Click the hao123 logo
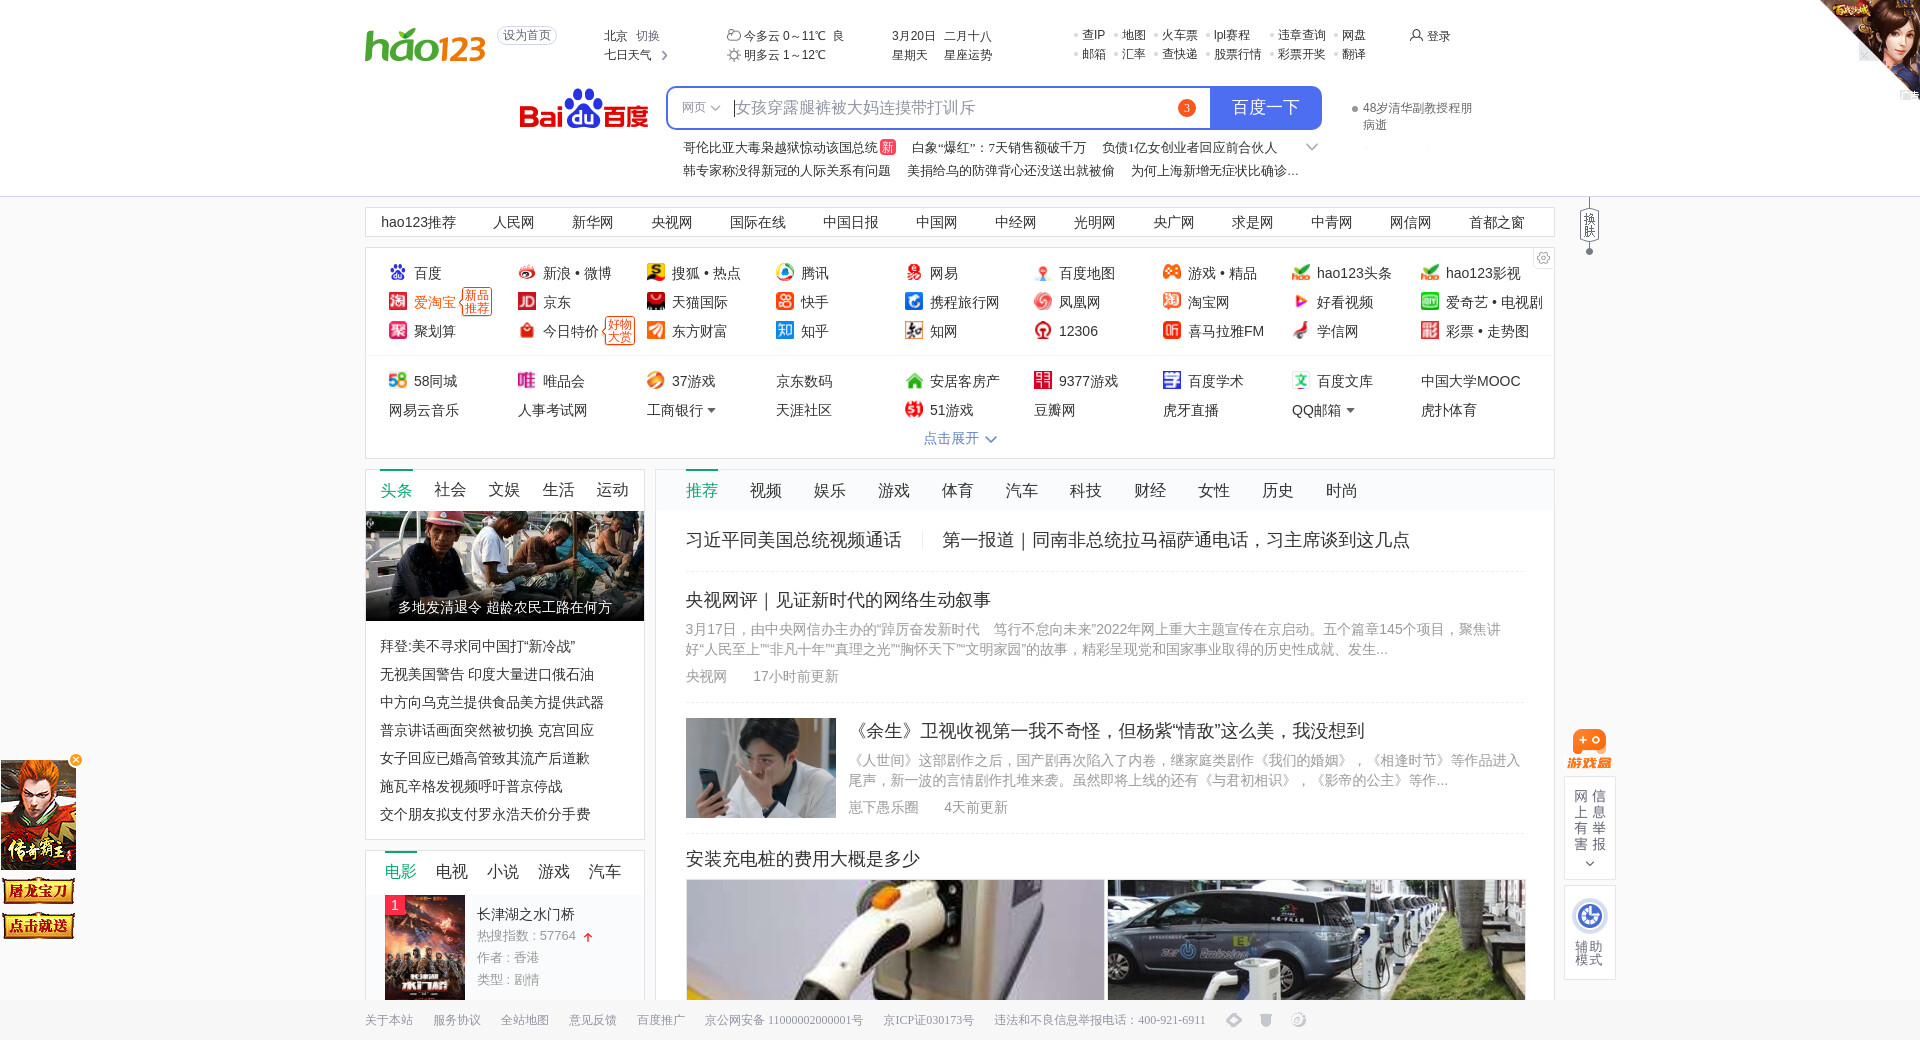Image resolution: width=1920 pixels, height=1040 pixels. (x=425, y=45)
